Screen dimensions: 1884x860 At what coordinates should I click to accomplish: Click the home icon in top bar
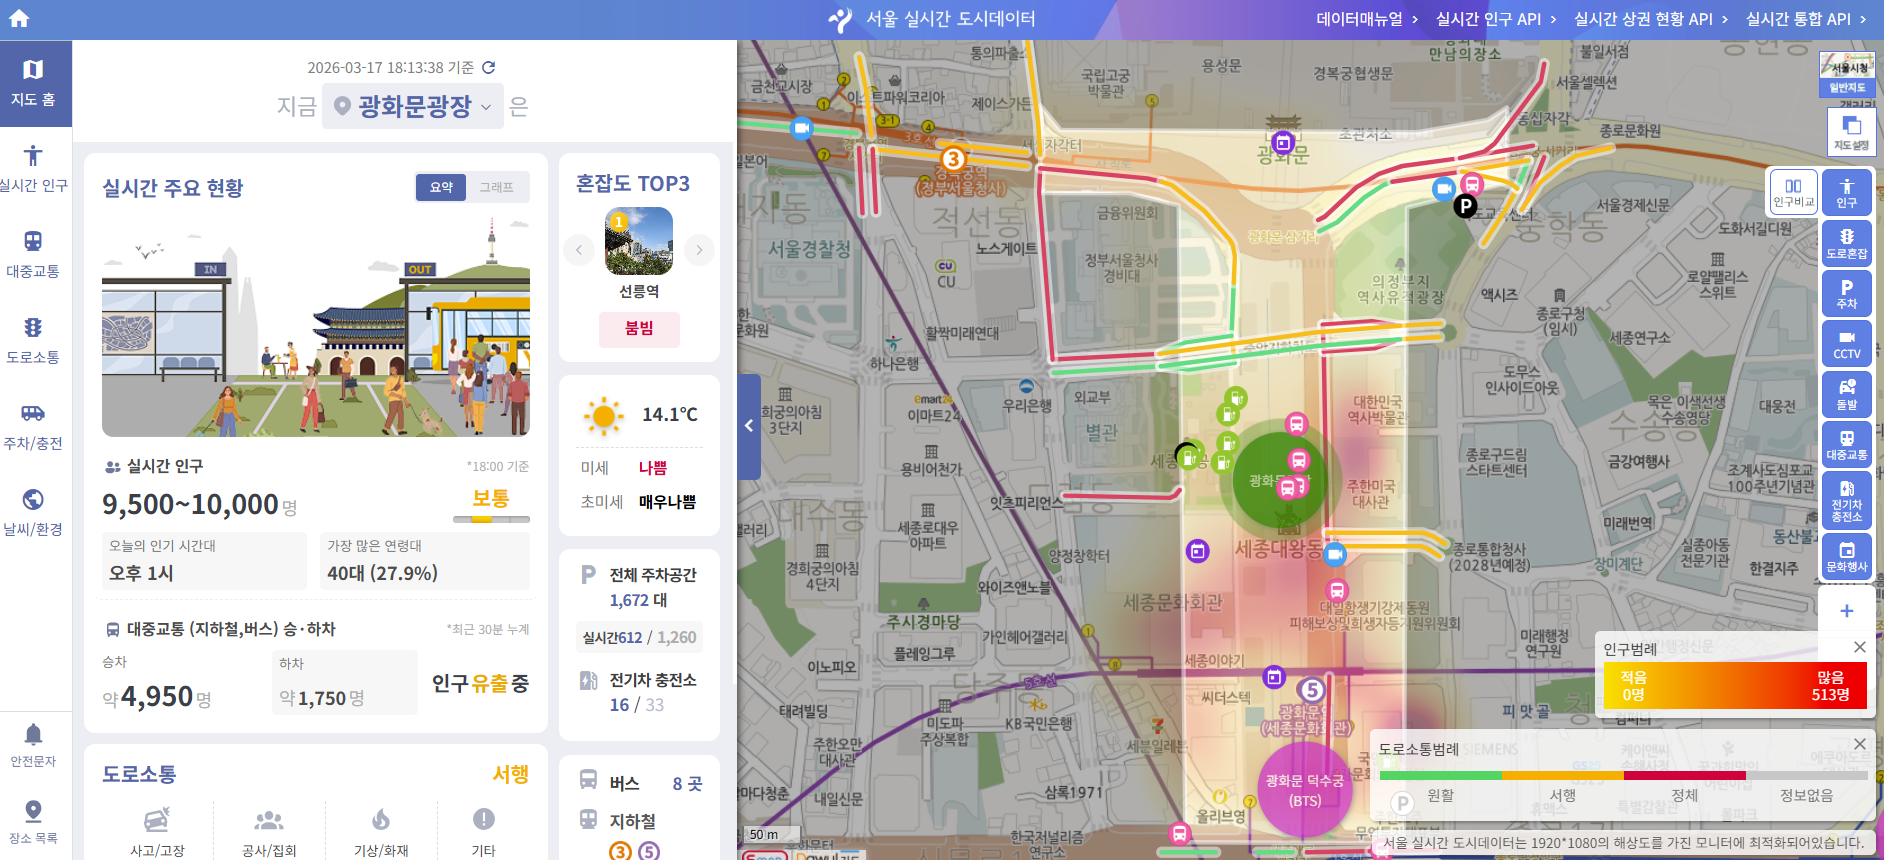coord(19,18)
